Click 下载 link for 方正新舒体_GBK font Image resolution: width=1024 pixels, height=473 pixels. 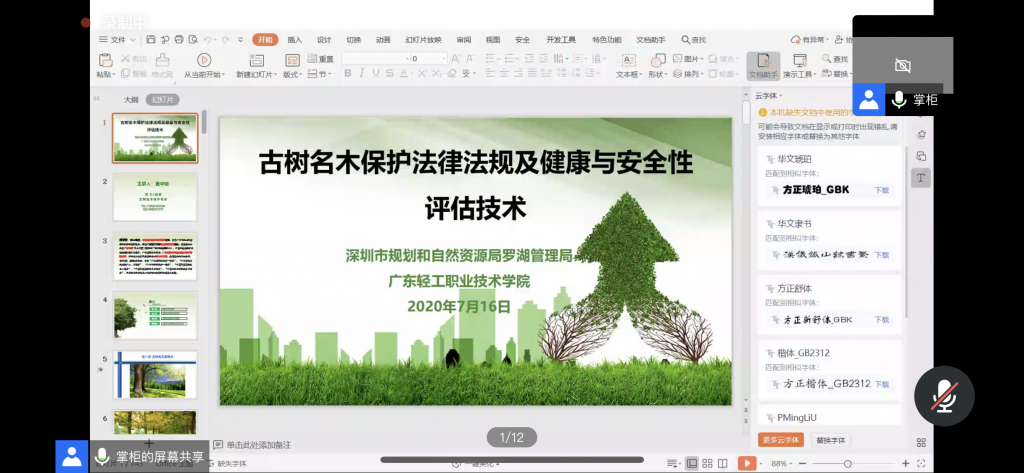pos(882,319)
